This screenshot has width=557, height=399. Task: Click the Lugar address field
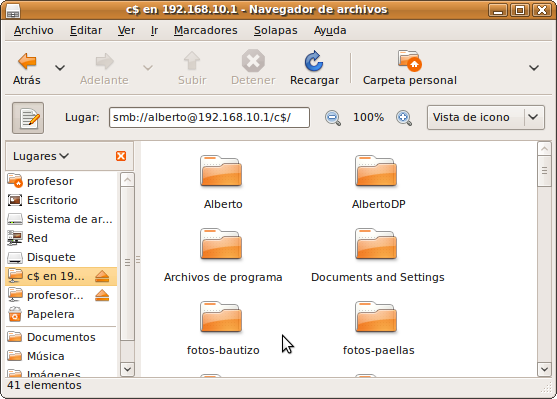(x=209, y=118)
